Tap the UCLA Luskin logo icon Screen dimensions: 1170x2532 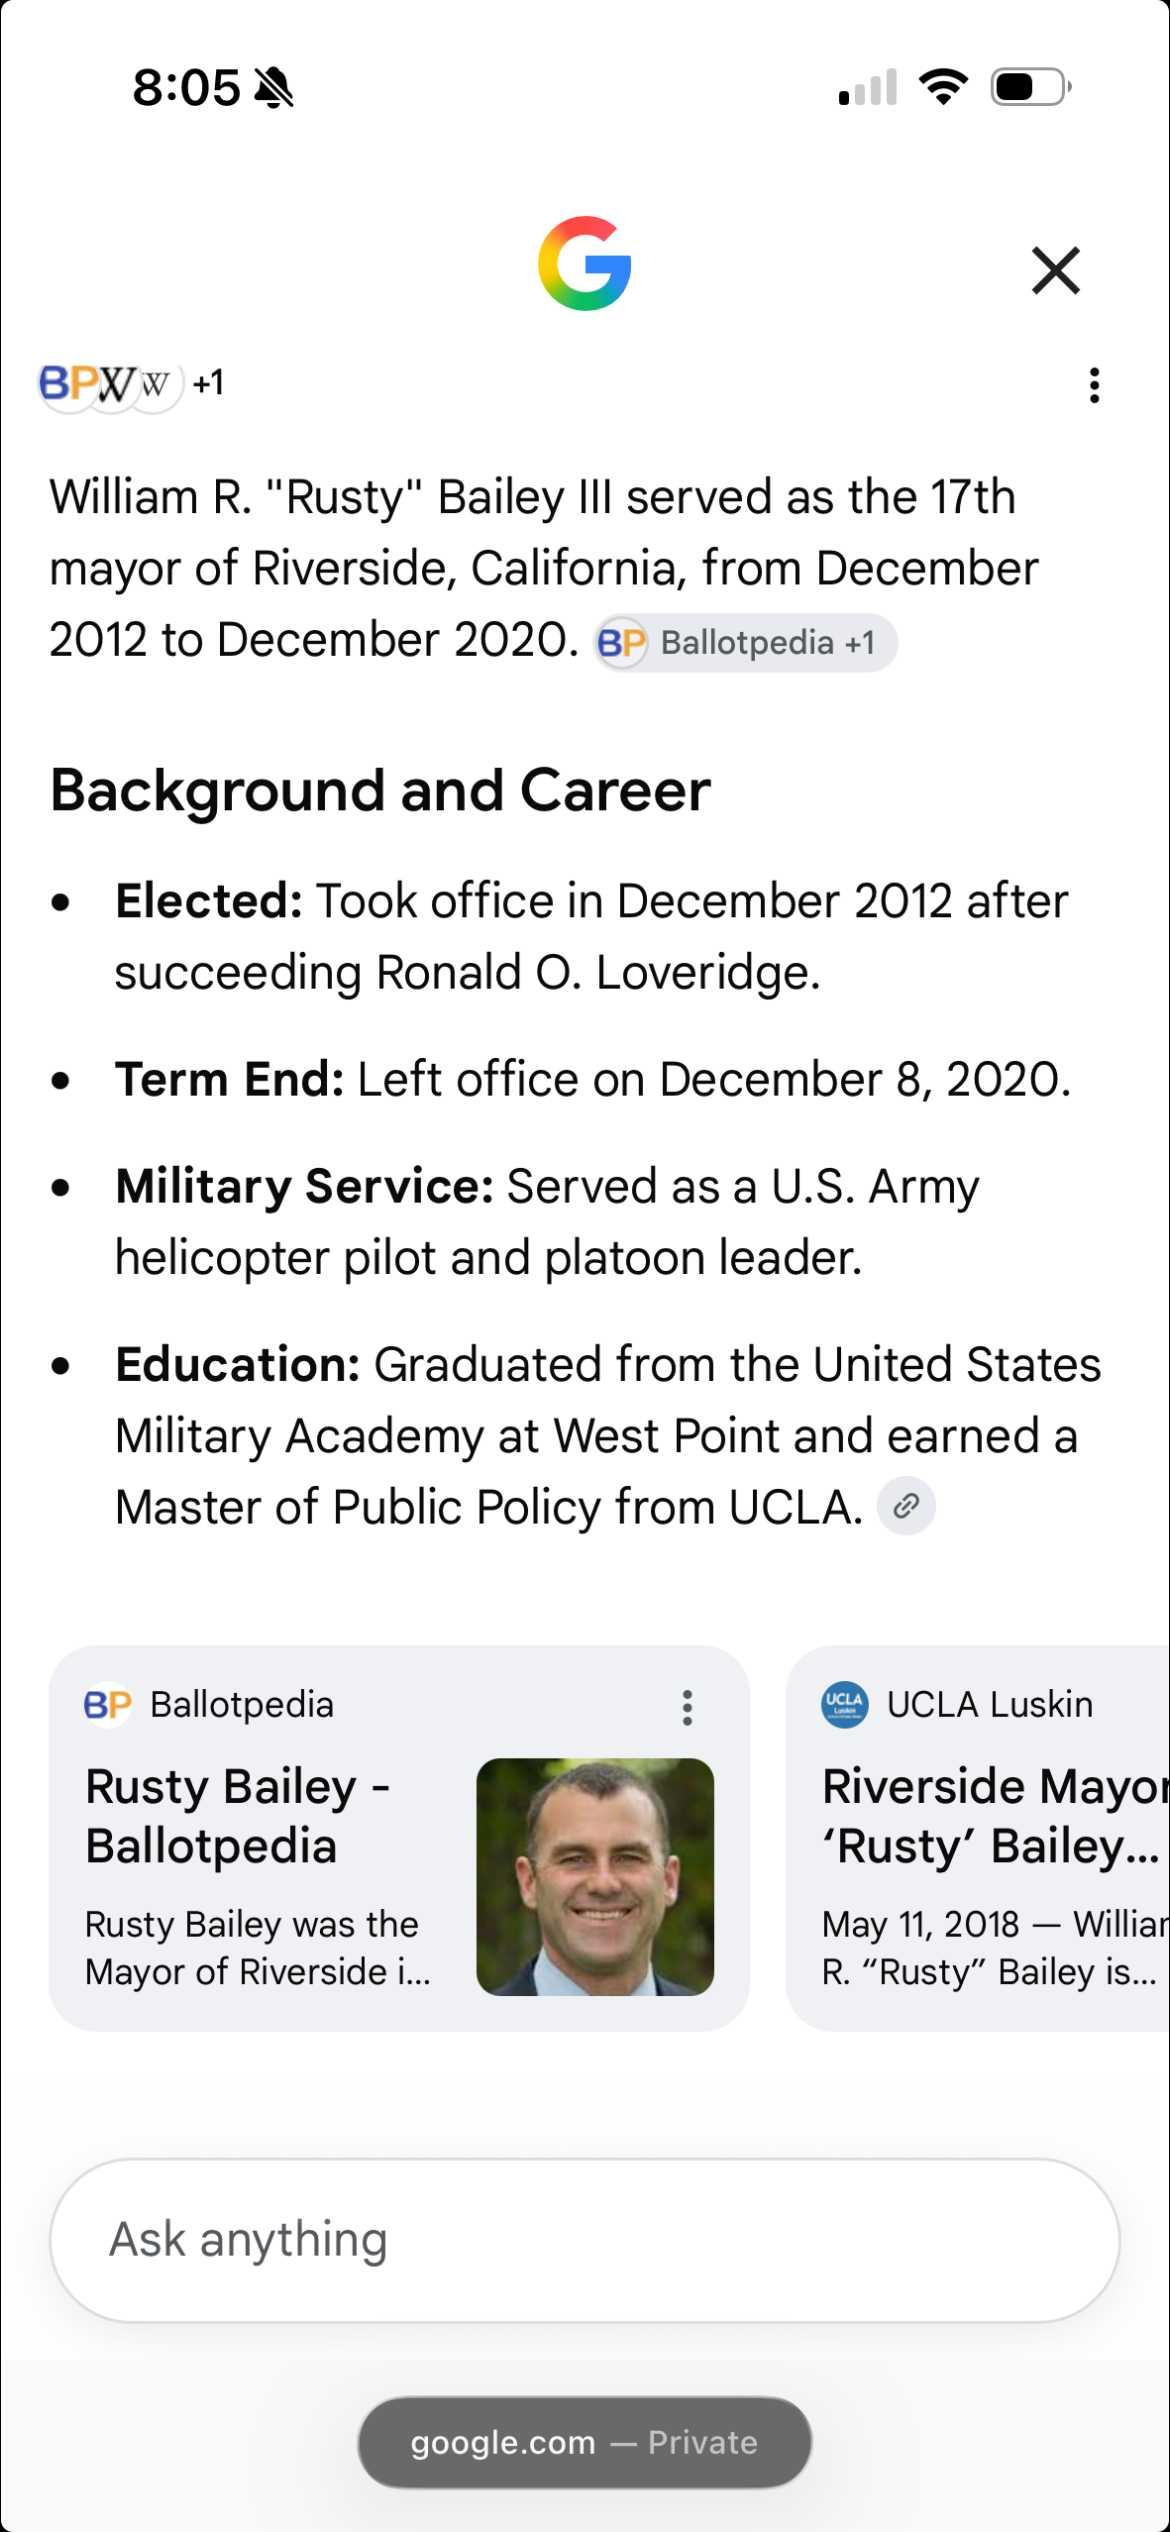click(845, 1705)
